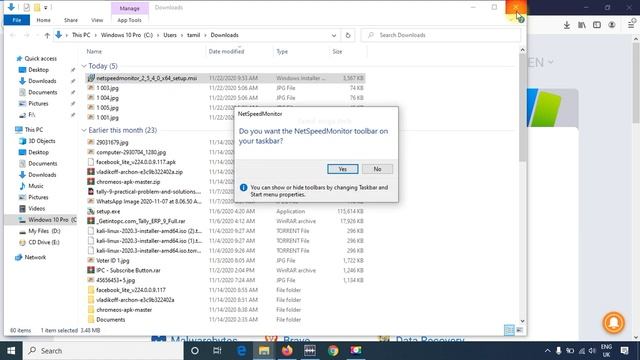Select computer-2930704_1280.jpg file
This screenshot has height=360, width=640.
[131, 152]
